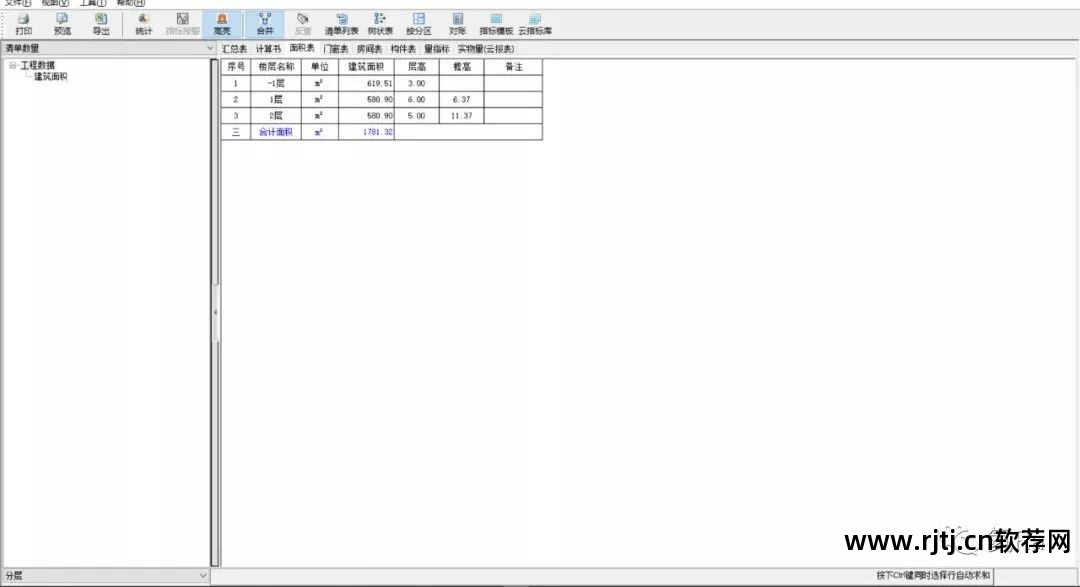The image size is (1080, 587).
Task: Click the 单位 column header
Action: 320,67
